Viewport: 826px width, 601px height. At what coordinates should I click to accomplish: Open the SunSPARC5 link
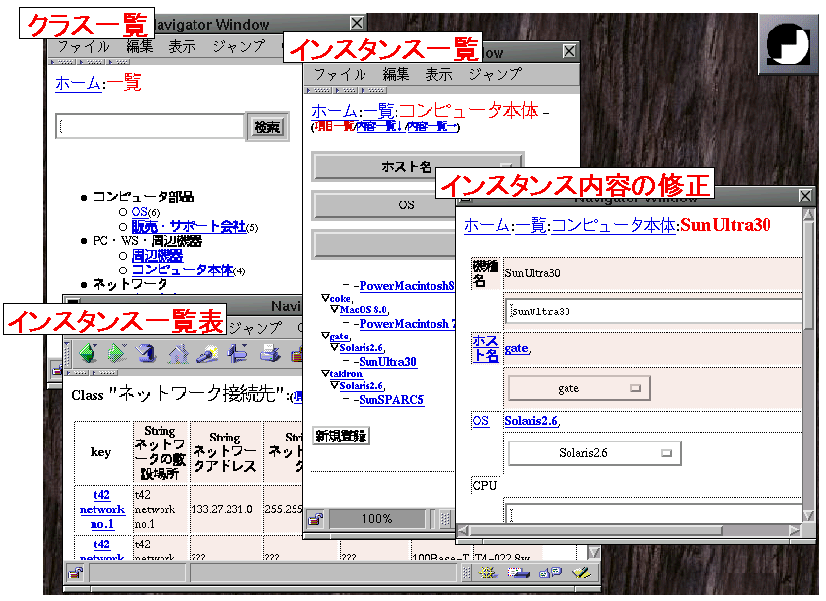coord(391,400)
